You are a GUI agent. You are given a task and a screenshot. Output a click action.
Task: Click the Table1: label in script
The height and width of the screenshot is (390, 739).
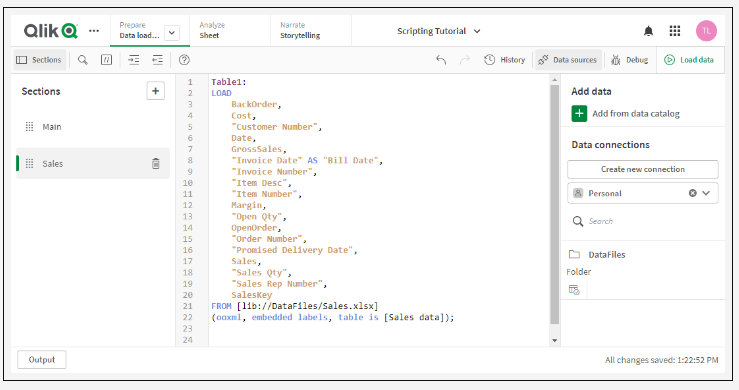[229, 82]
